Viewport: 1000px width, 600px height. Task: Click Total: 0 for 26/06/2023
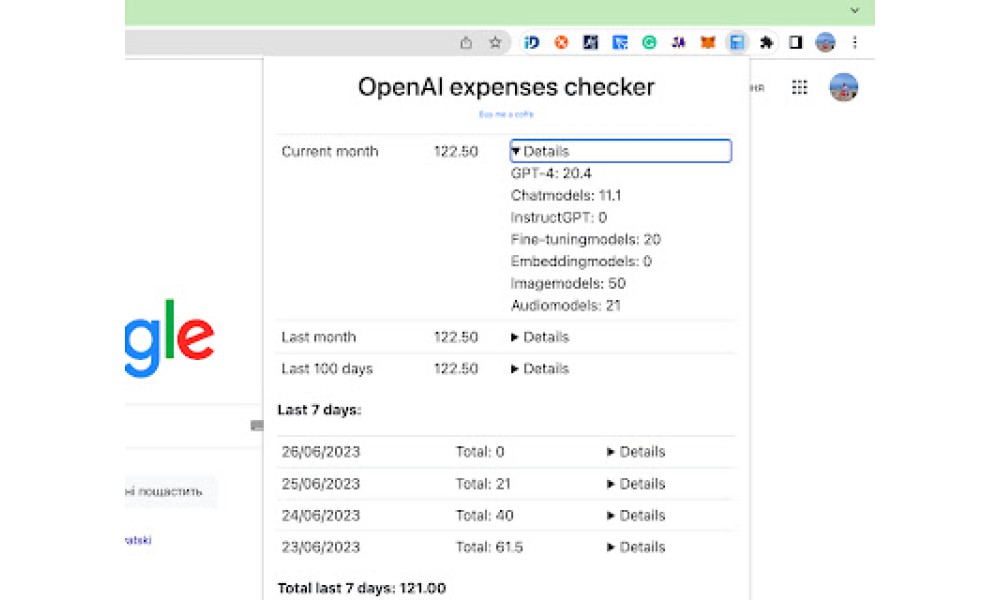480,452
